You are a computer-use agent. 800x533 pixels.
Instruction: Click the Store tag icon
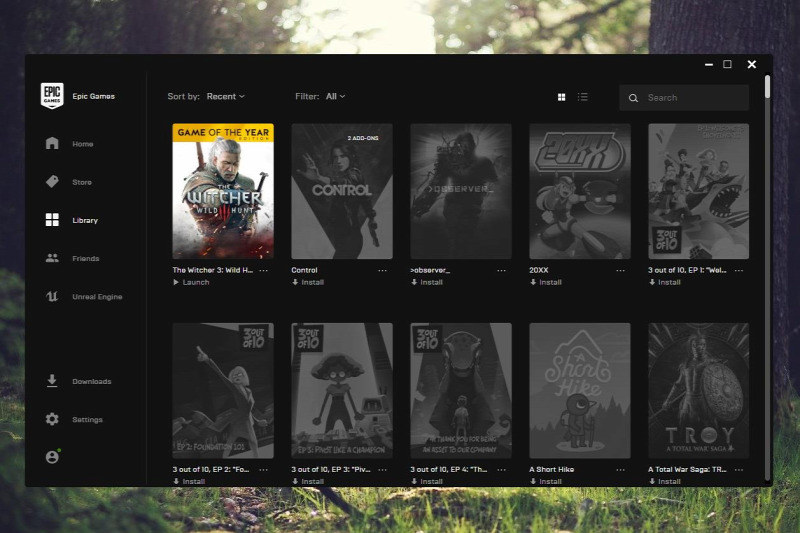[52, 182]
